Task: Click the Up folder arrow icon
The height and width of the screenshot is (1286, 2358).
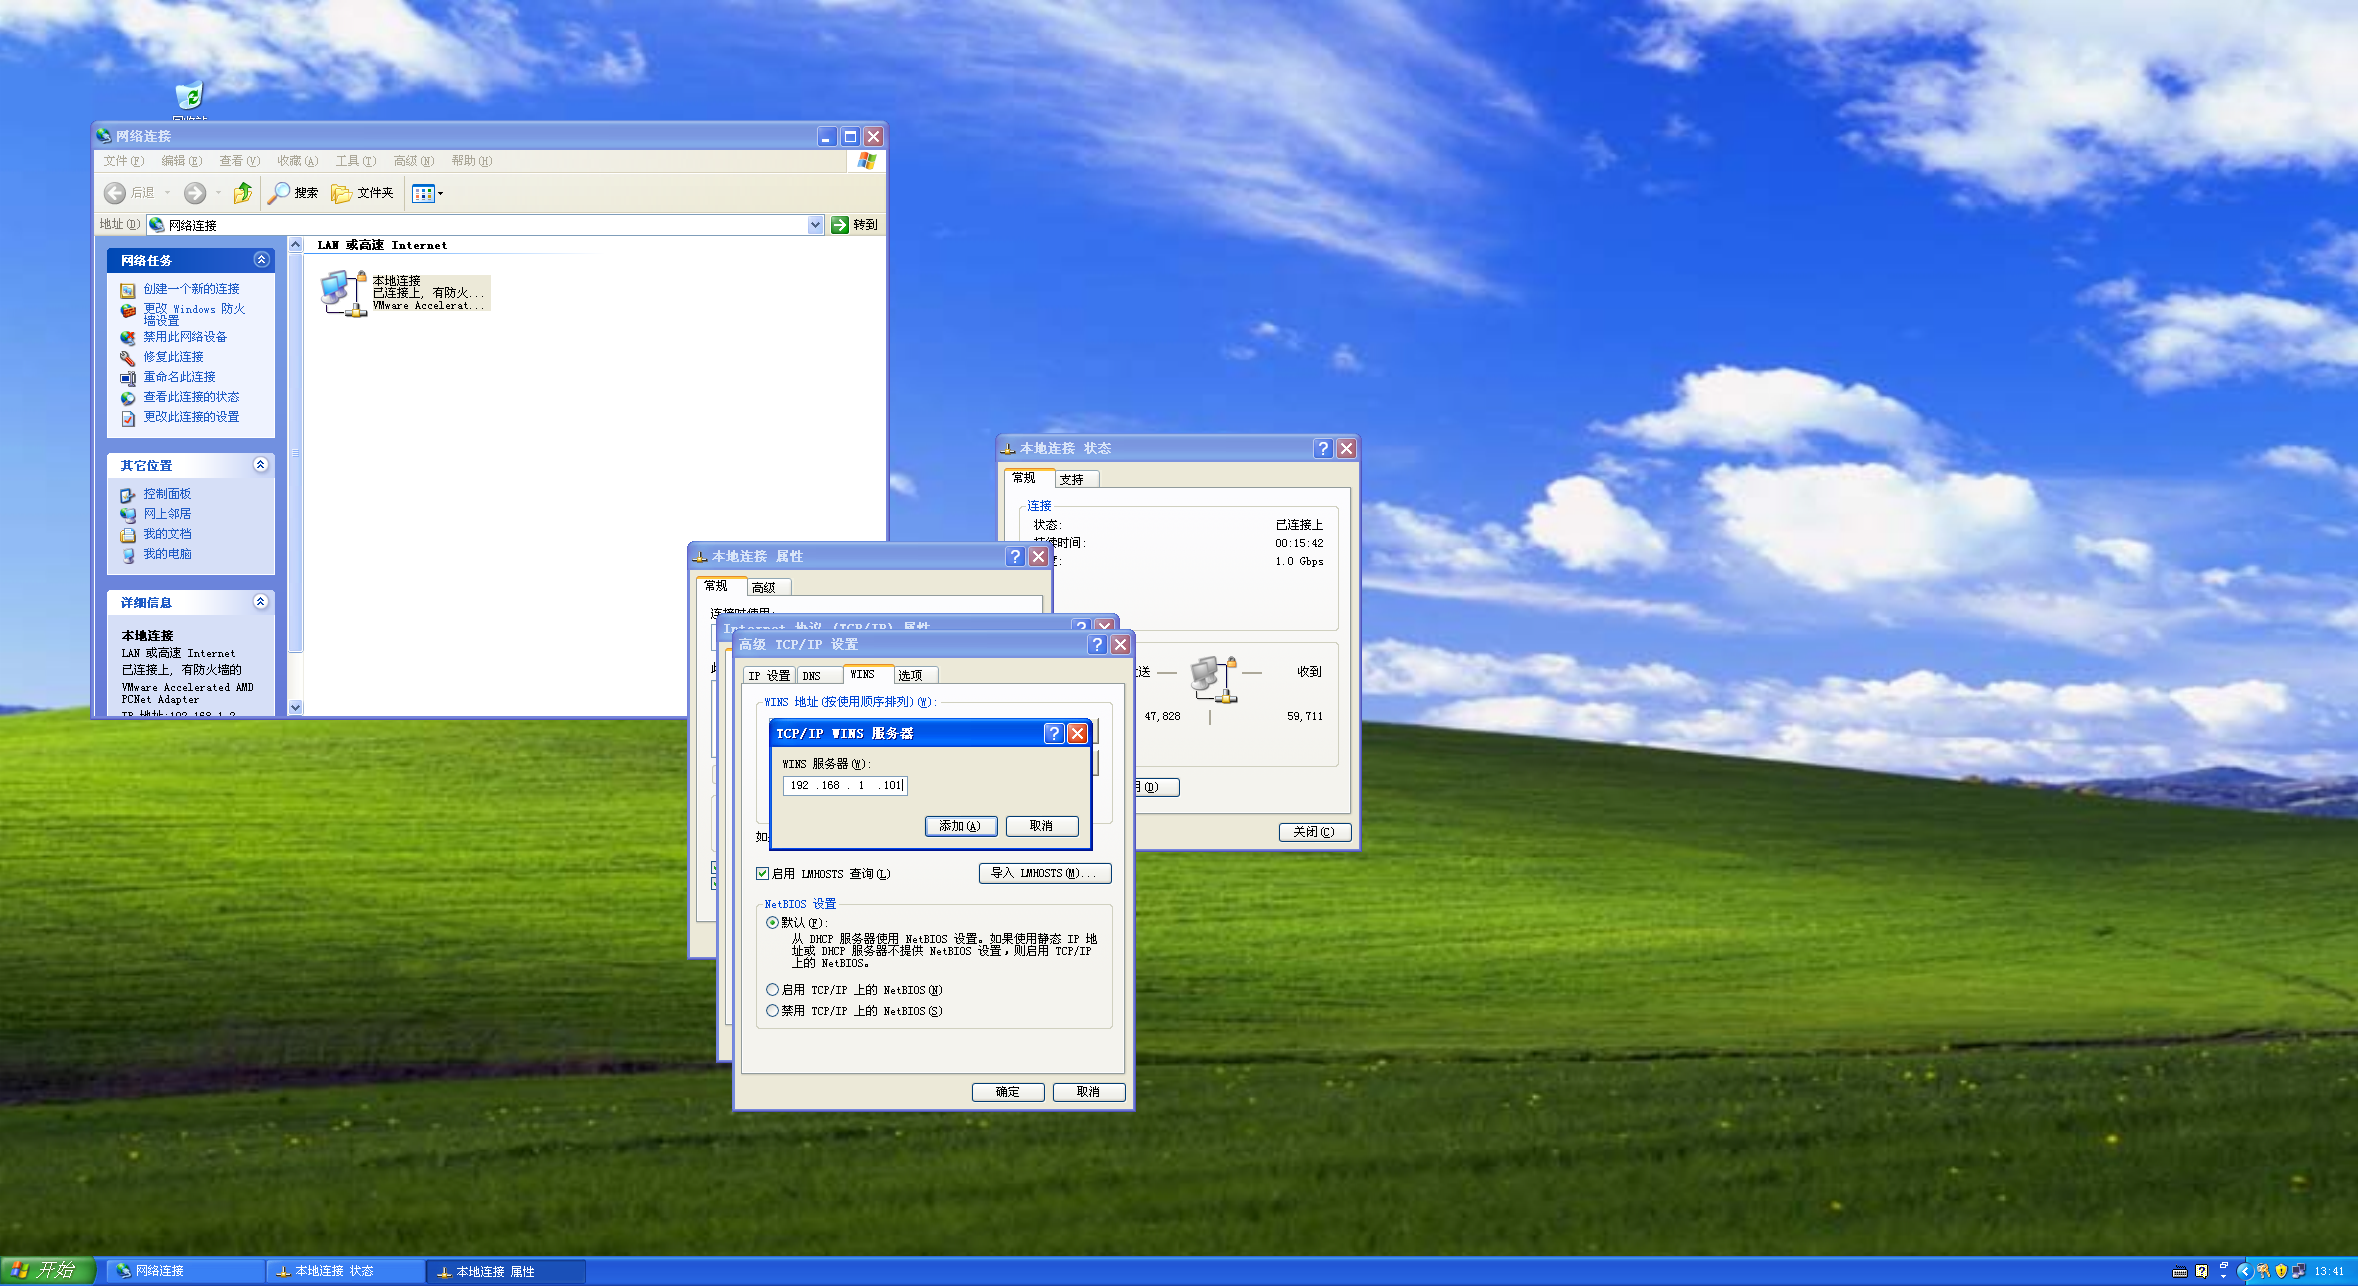Action: pyautogui.click(x=242, y=193)
